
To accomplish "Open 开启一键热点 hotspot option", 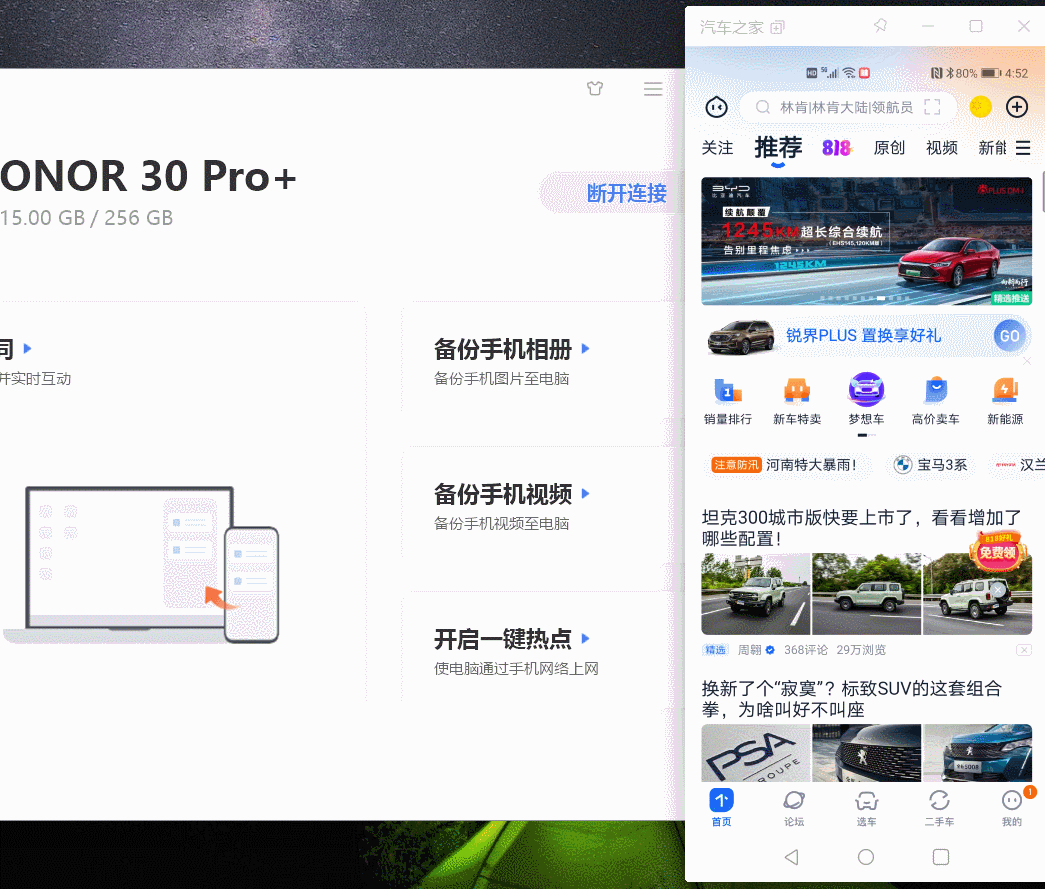I will click(x=503, y=639).
